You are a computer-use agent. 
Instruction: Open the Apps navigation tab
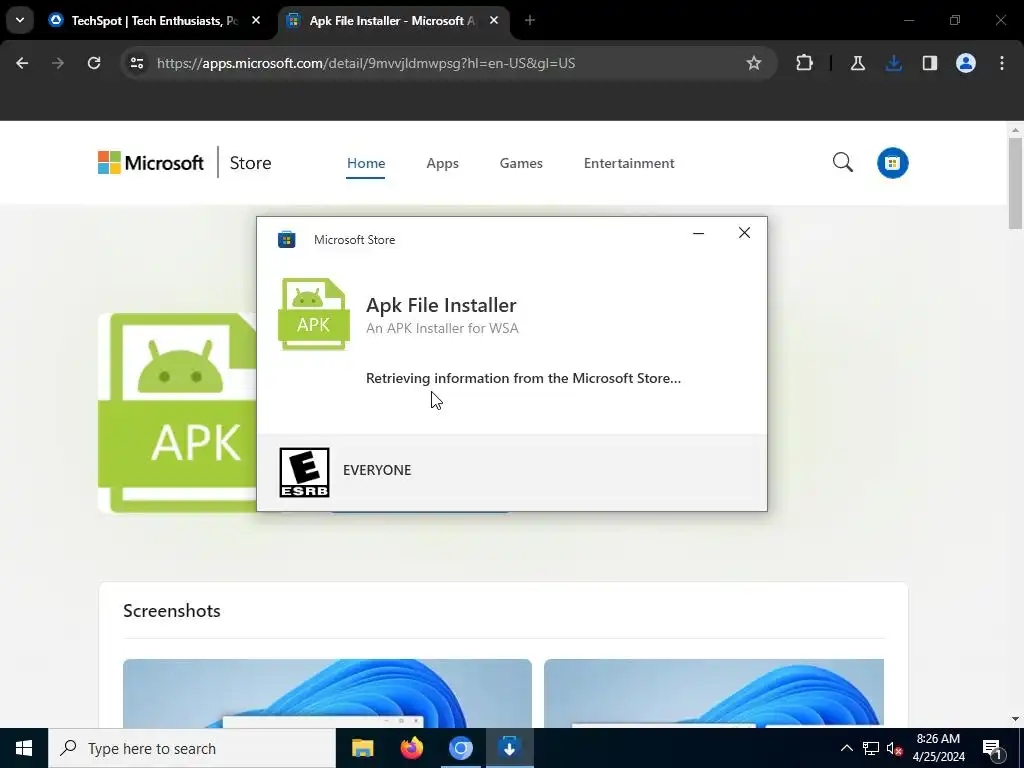click(442, 163)
